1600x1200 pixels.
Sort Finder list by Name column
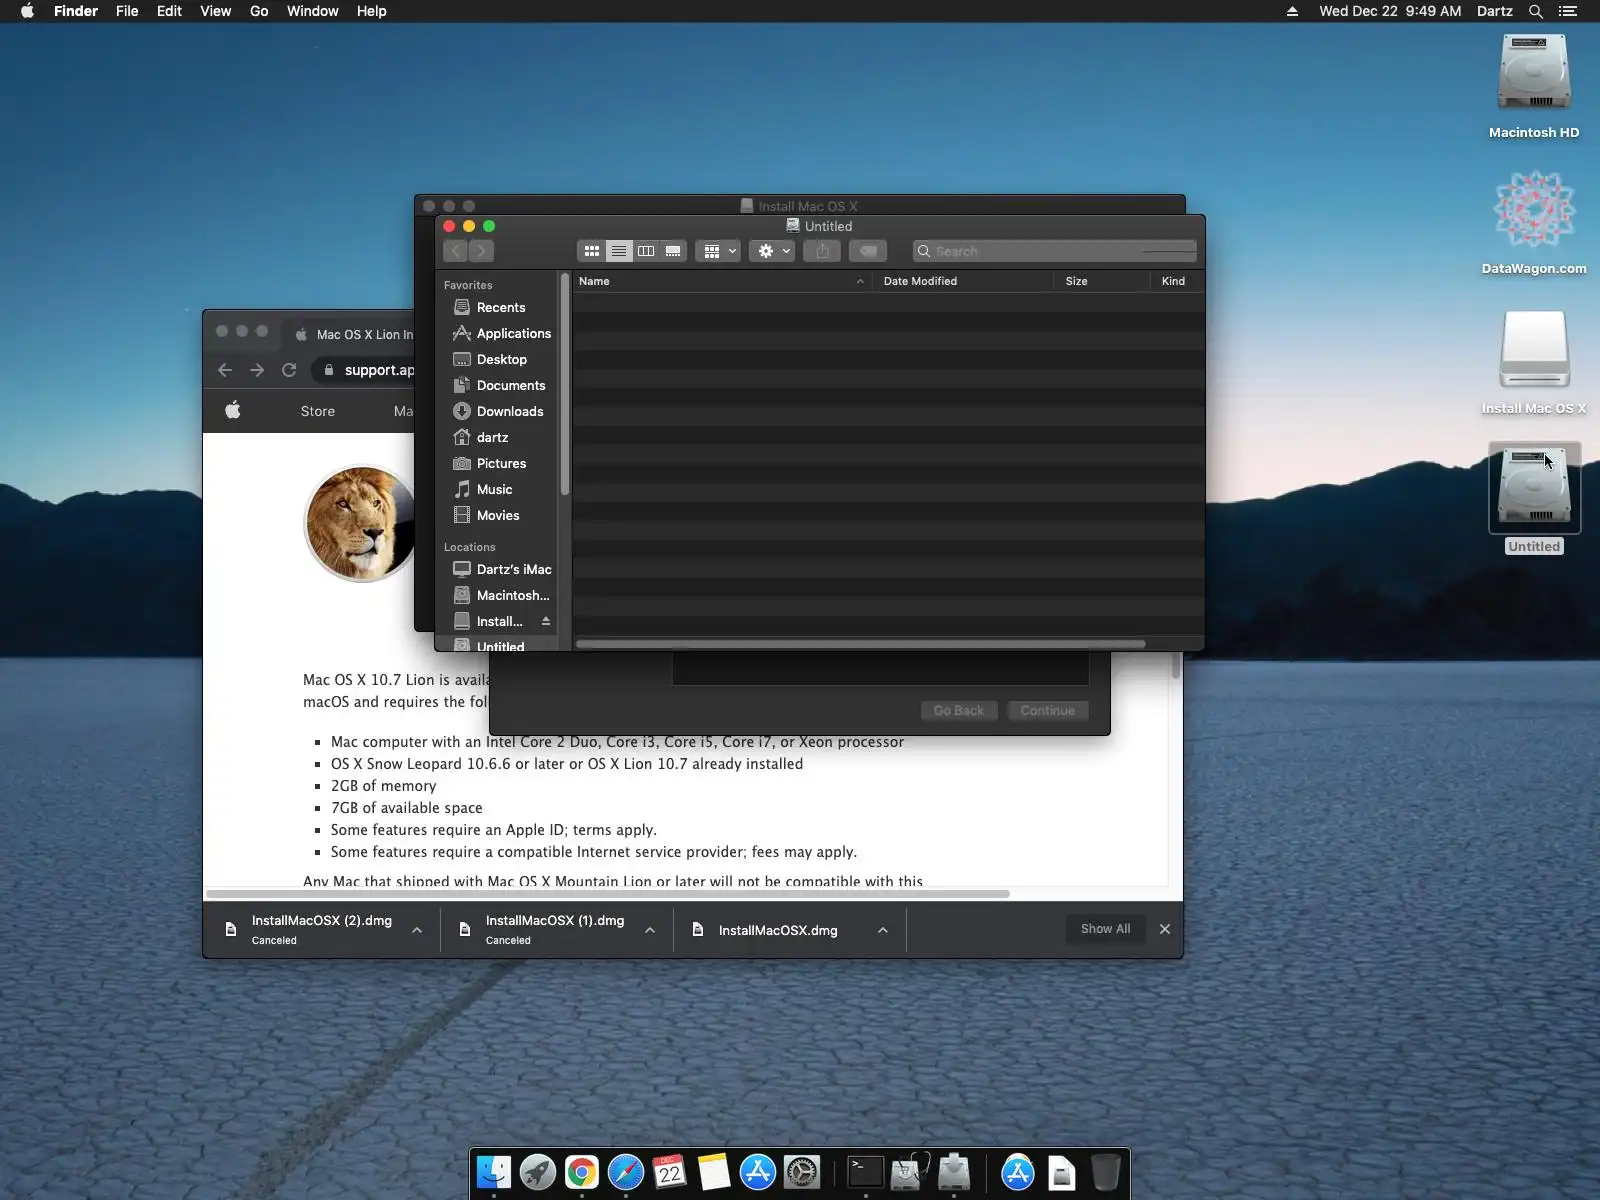point(721,281)
